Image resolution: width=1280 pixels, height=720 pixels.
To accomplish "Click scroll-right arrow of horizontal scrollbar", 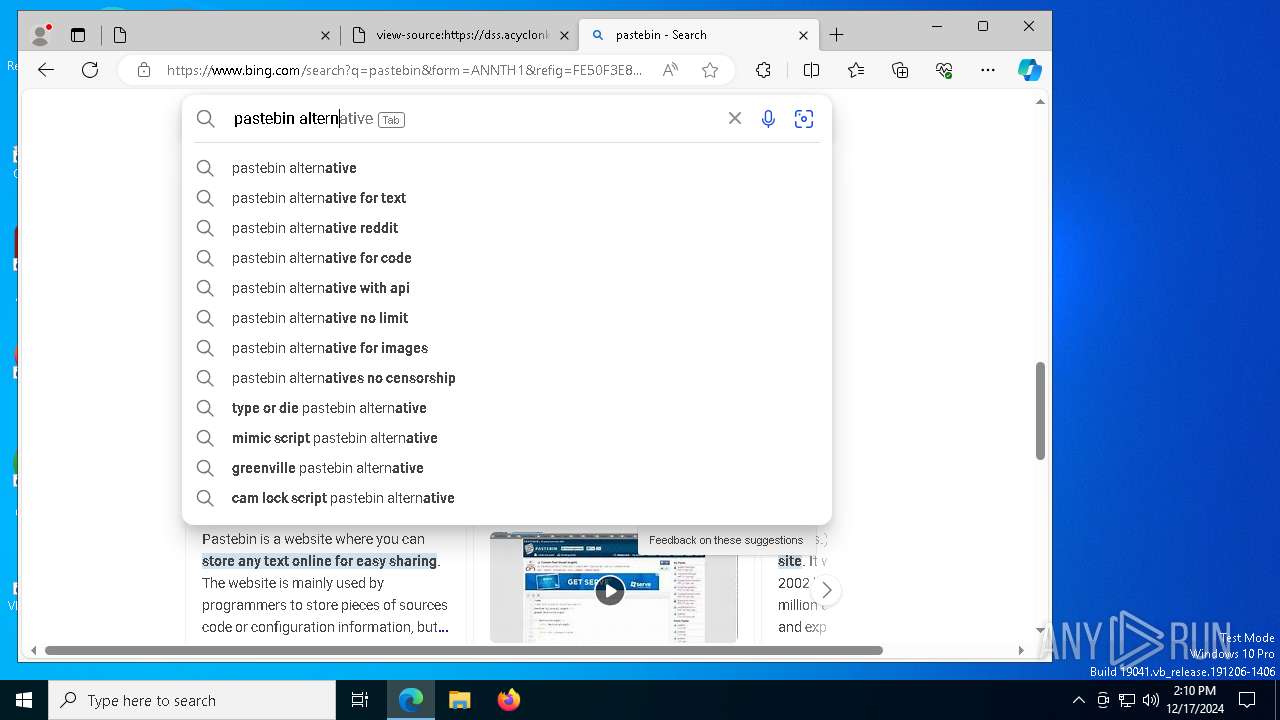I will point(1021,650).
